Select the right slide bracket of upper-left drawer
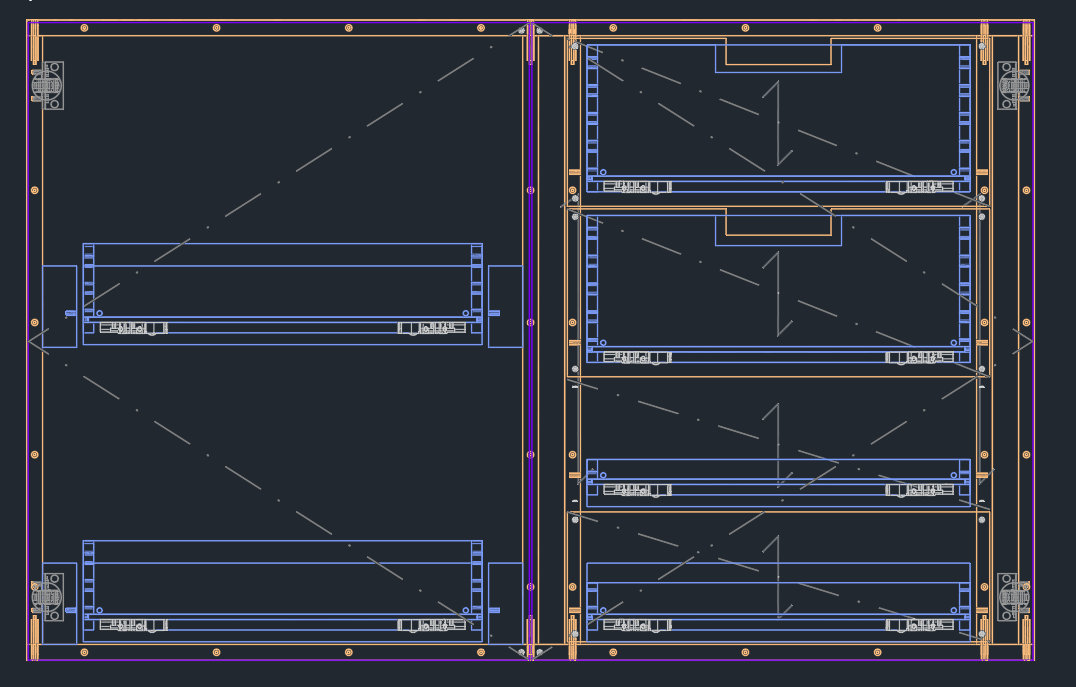The height and width of the screenshot is (687, 1076). pos(432,329)
